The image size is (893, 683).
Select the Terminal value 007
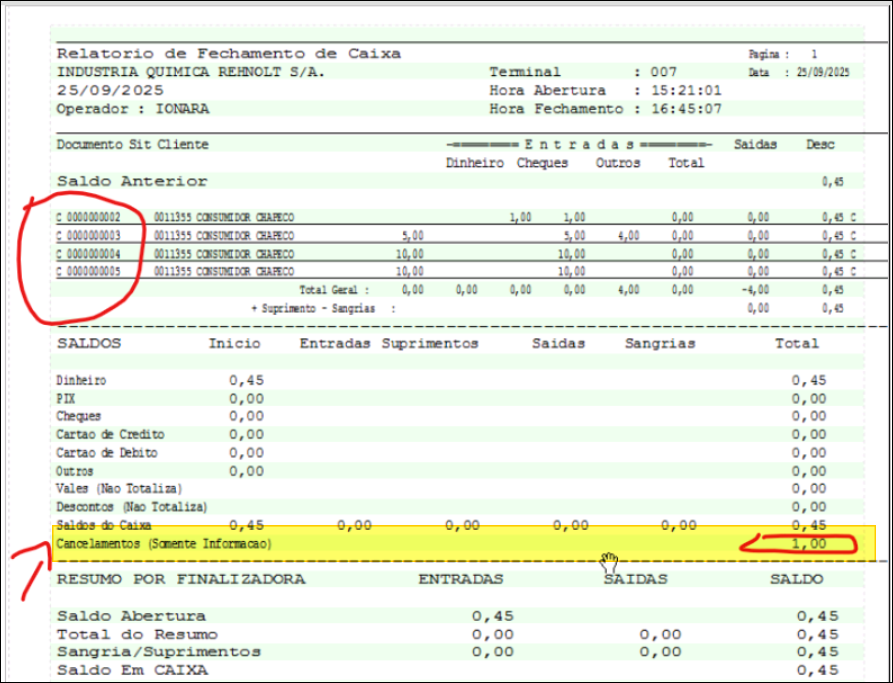pos(662,72)
